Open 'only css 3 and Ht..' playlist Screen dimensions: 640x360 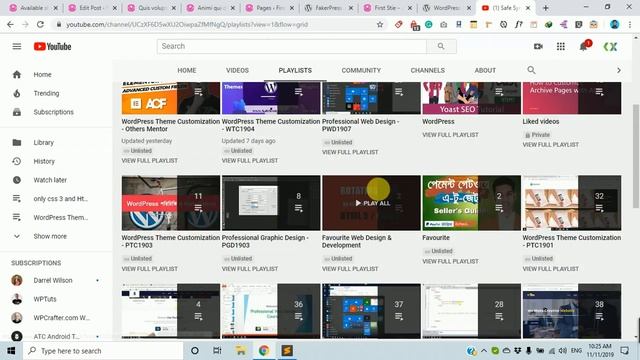coord(60,199)
